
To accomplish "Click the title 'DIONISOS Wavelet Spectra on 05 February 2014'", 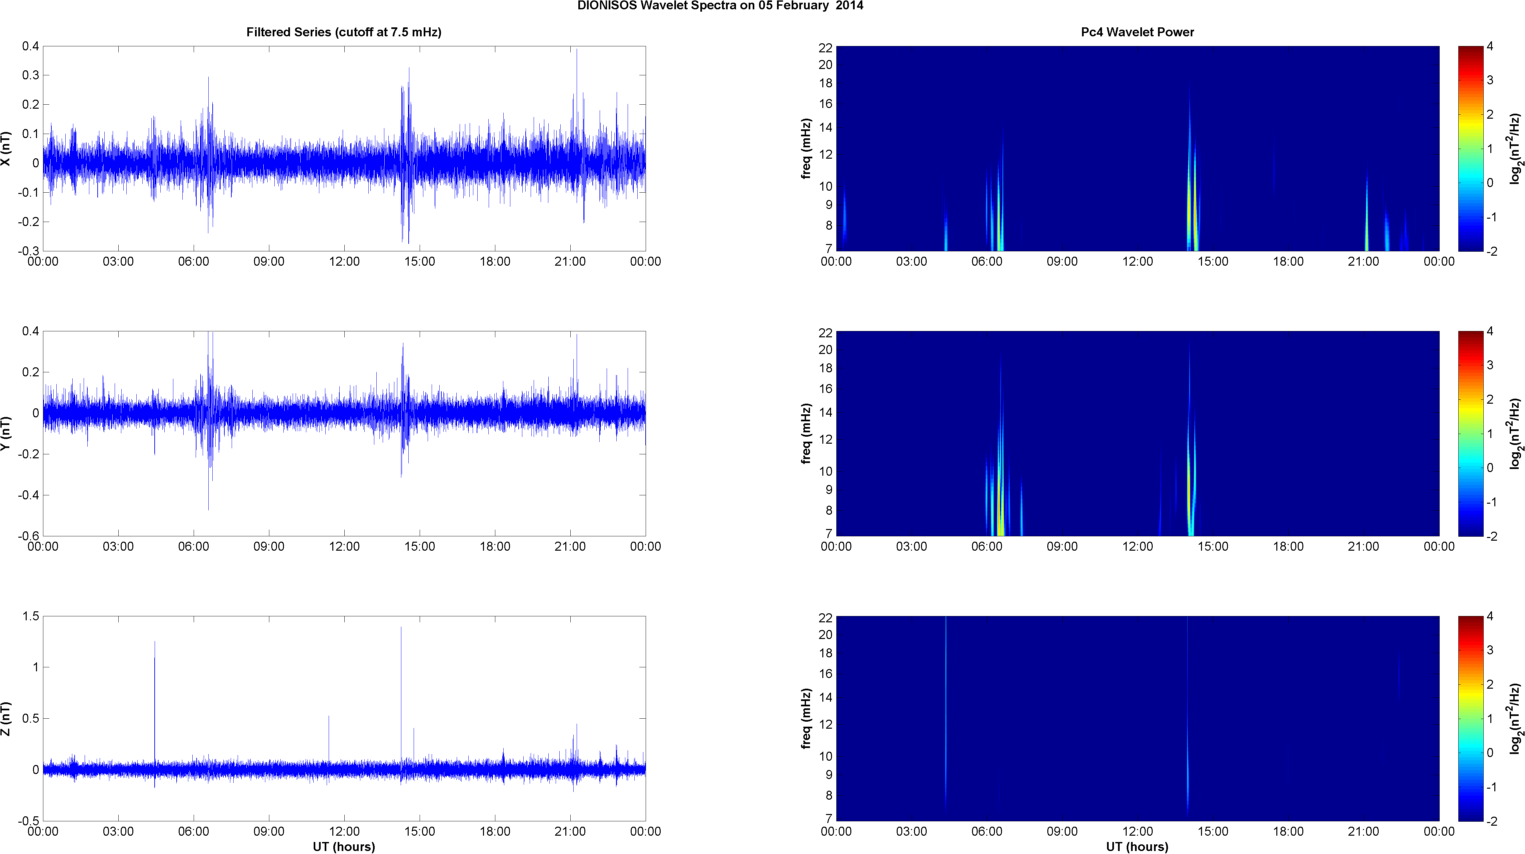I will pos(720,6).
